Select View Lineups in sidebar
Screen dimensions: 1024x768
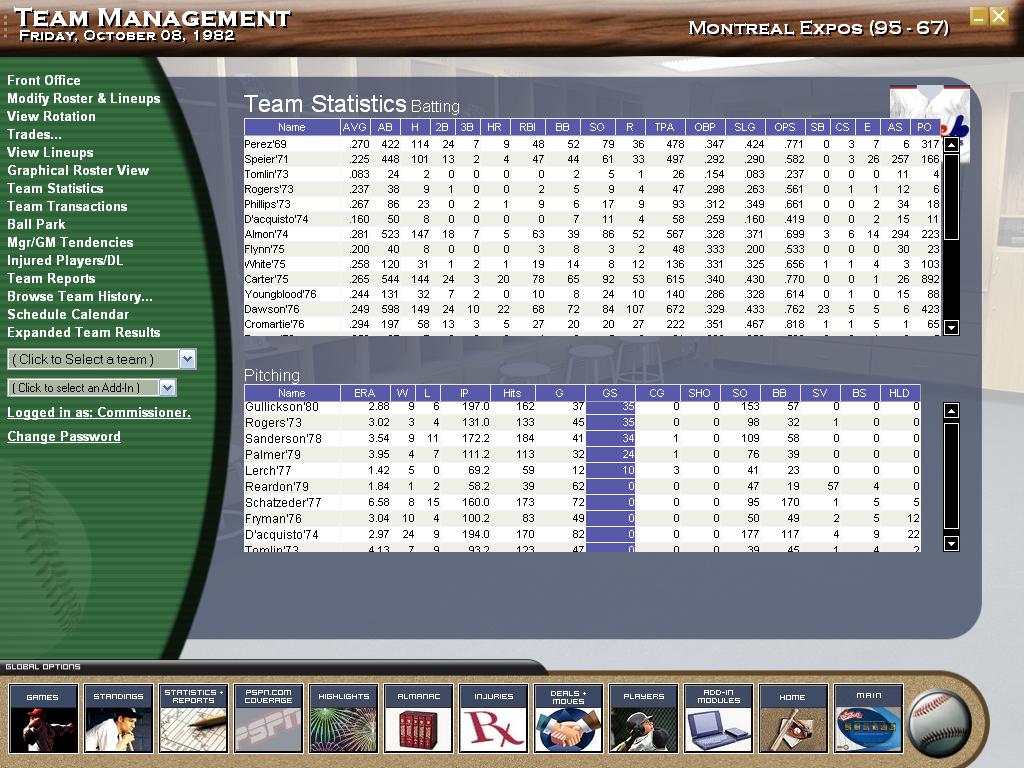(50, 153)
